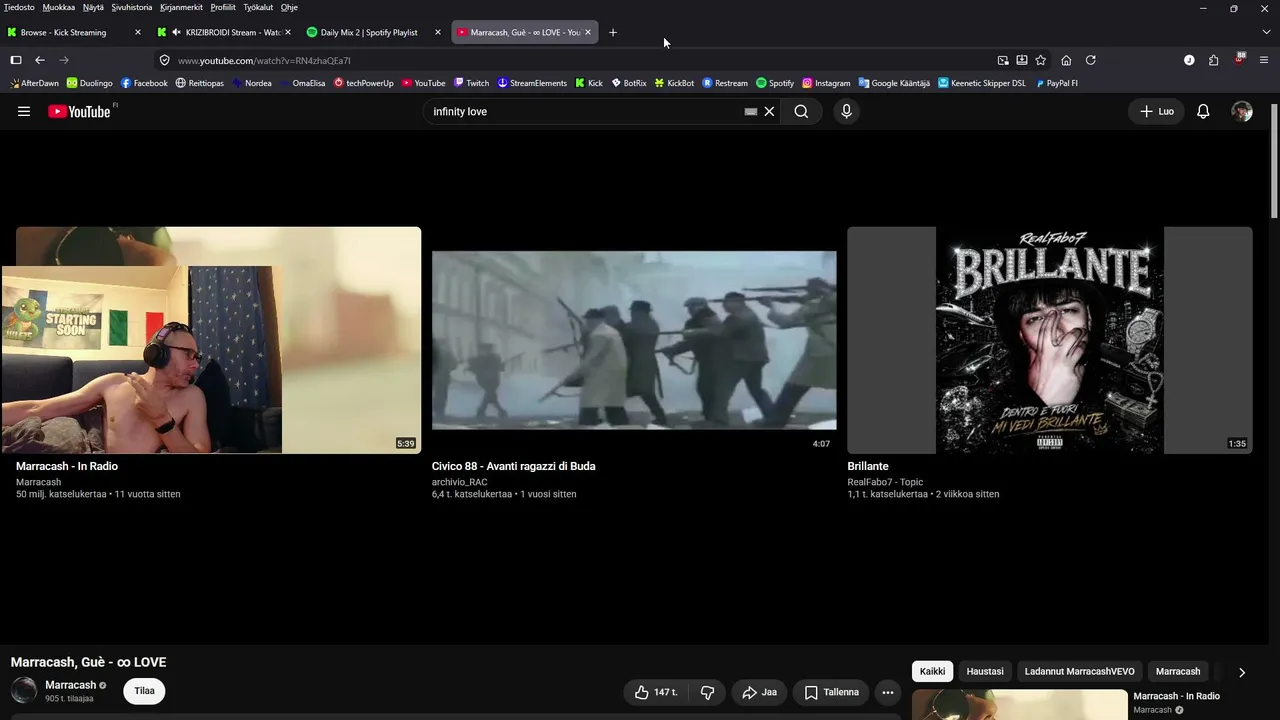Screen dimensions: 1280x720
Task: Toggle the browser sidebar button
Action: pyautogui.click(x=16, y=60)
